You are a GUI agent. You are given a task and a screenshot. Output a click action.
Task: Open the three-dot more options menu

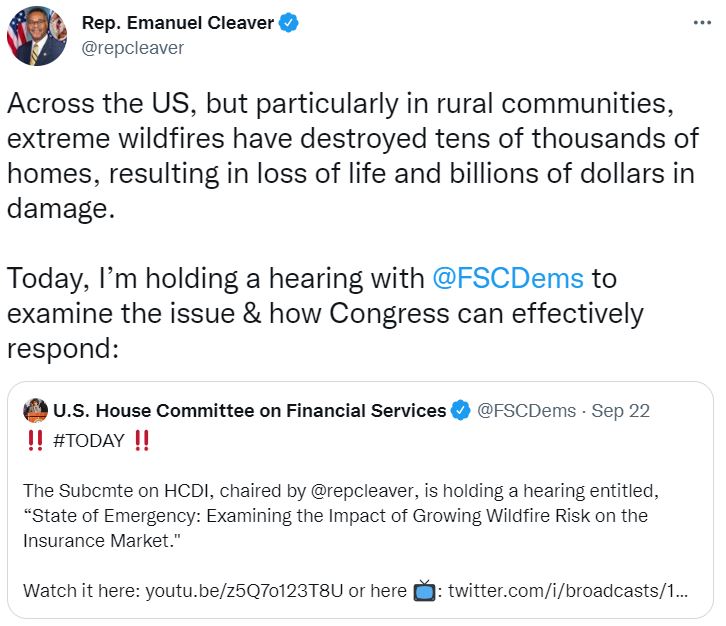[x=702, y=22]
